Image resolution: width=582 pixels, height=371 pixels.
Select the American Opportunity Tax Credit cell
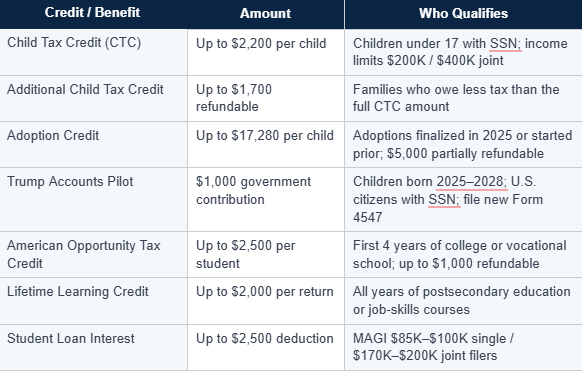[94, 255]
